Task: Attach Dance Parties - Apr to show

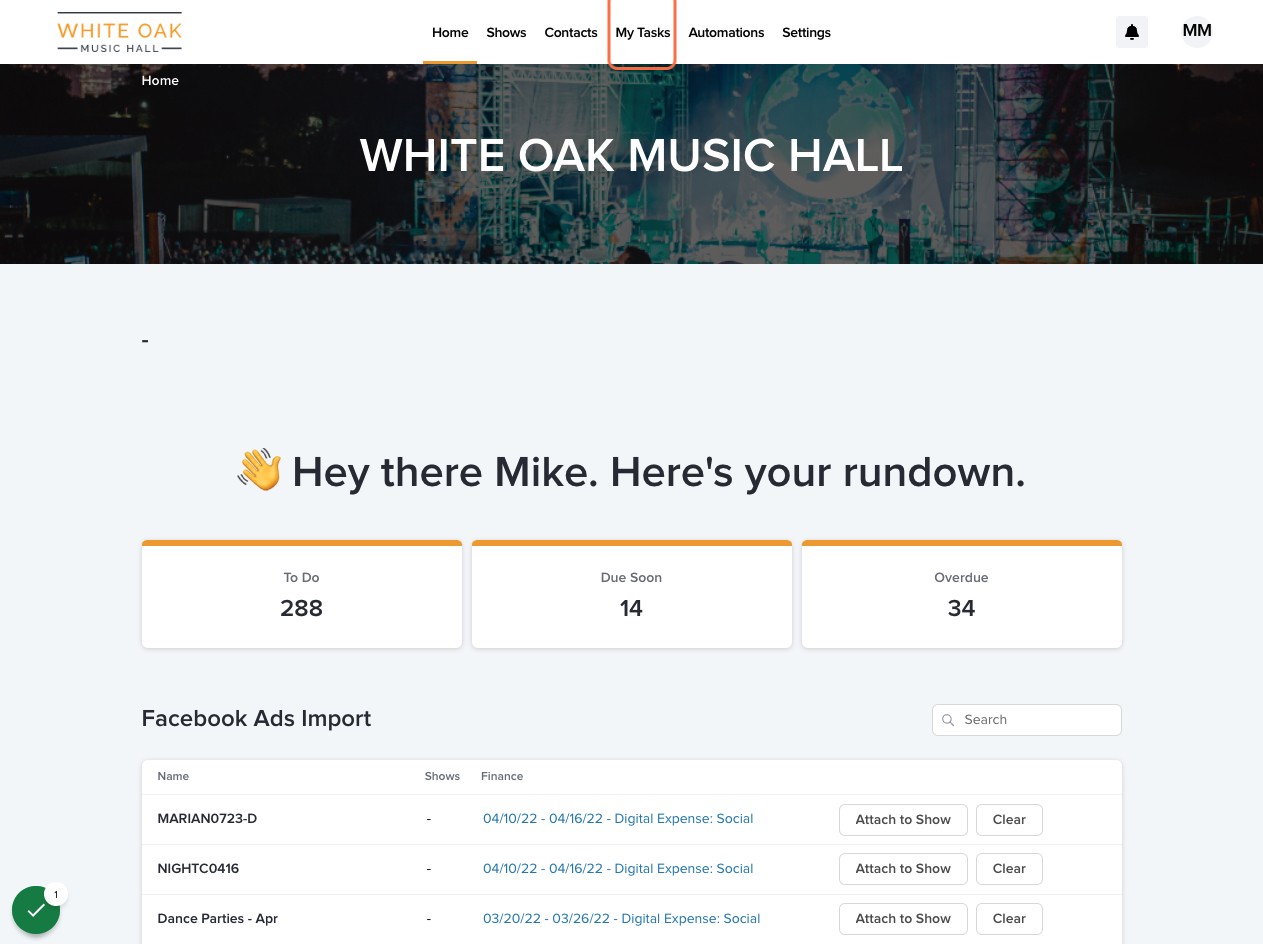Action: coord(903,919)
